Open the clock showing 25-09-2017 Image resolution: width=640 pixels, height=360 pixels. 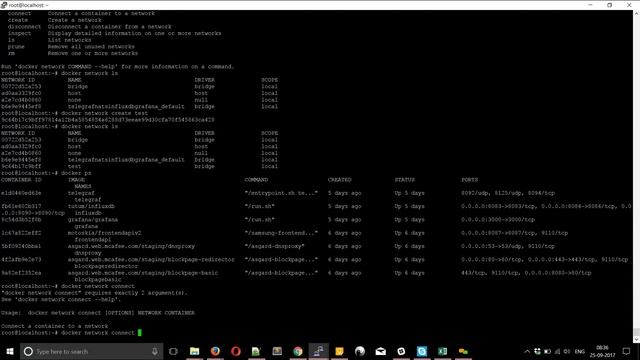pyautogui.click(x=602, y=351)
